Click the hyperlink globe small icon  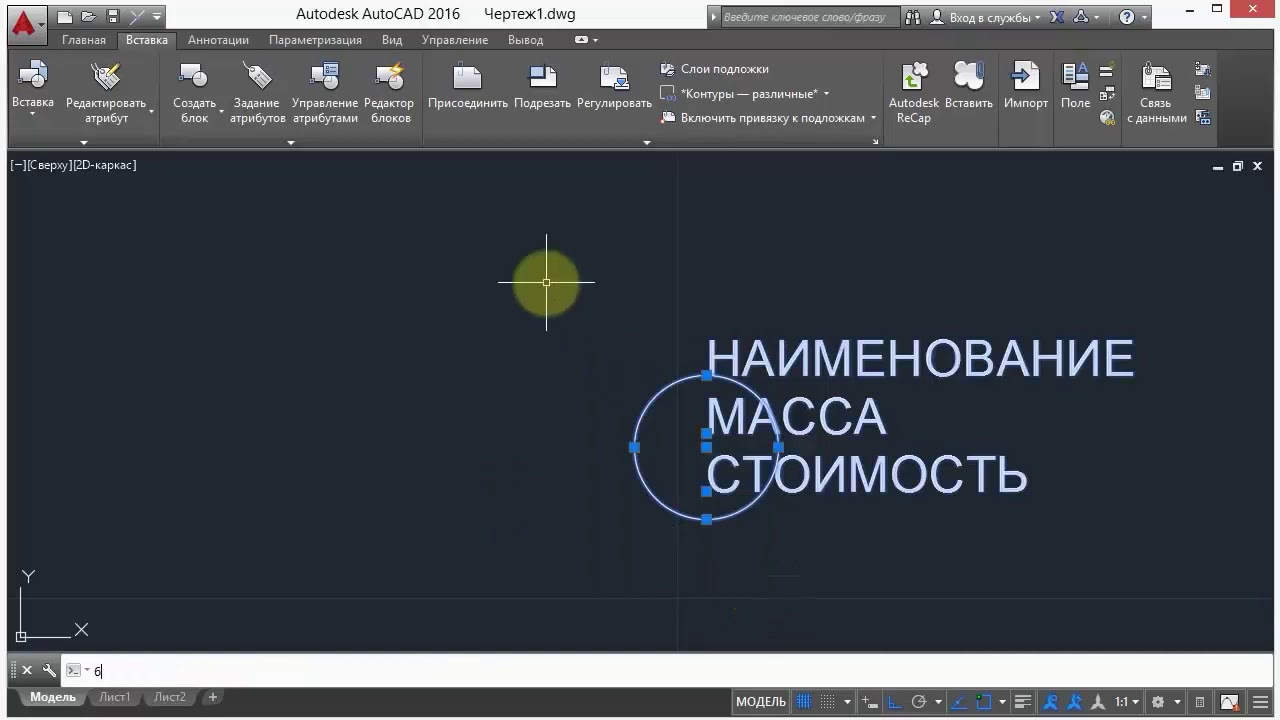coord(1107,117)
